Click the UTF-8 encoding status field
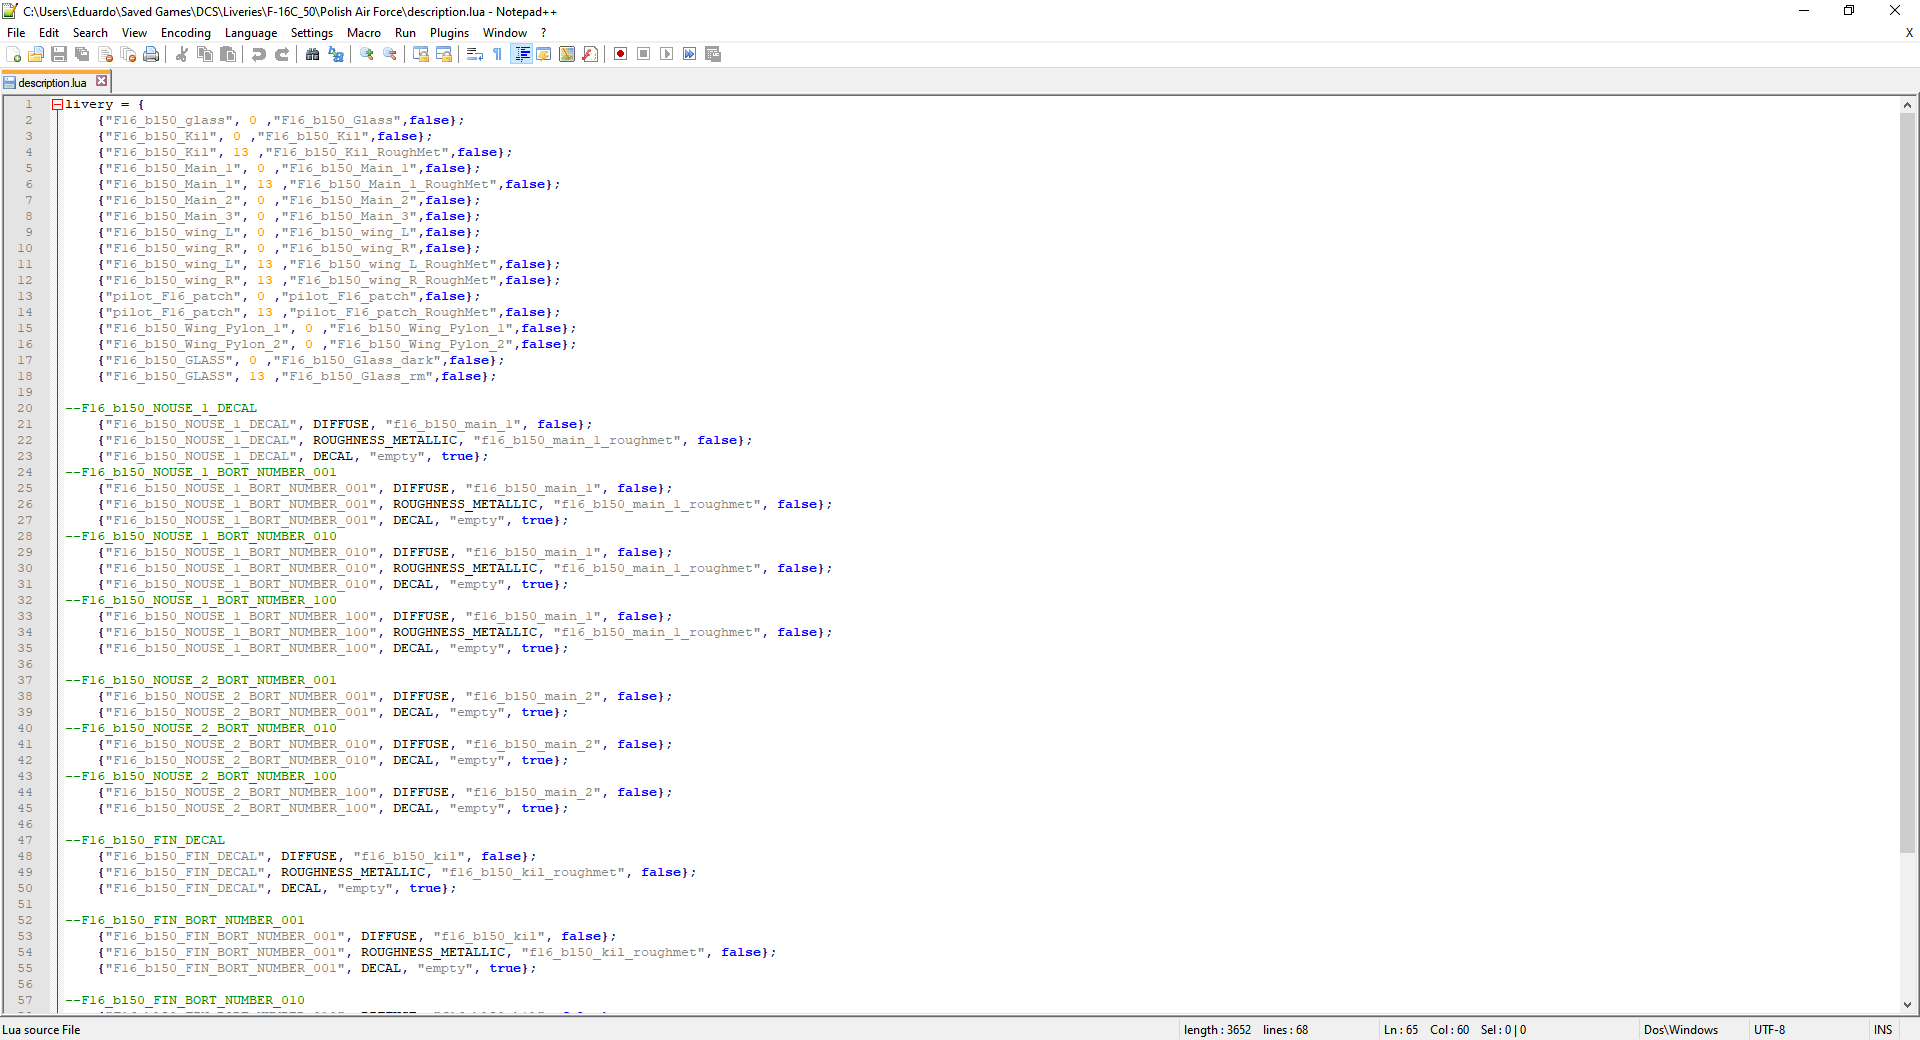Screen dimensions: 1920x1040 (x=1769, y=1030)
